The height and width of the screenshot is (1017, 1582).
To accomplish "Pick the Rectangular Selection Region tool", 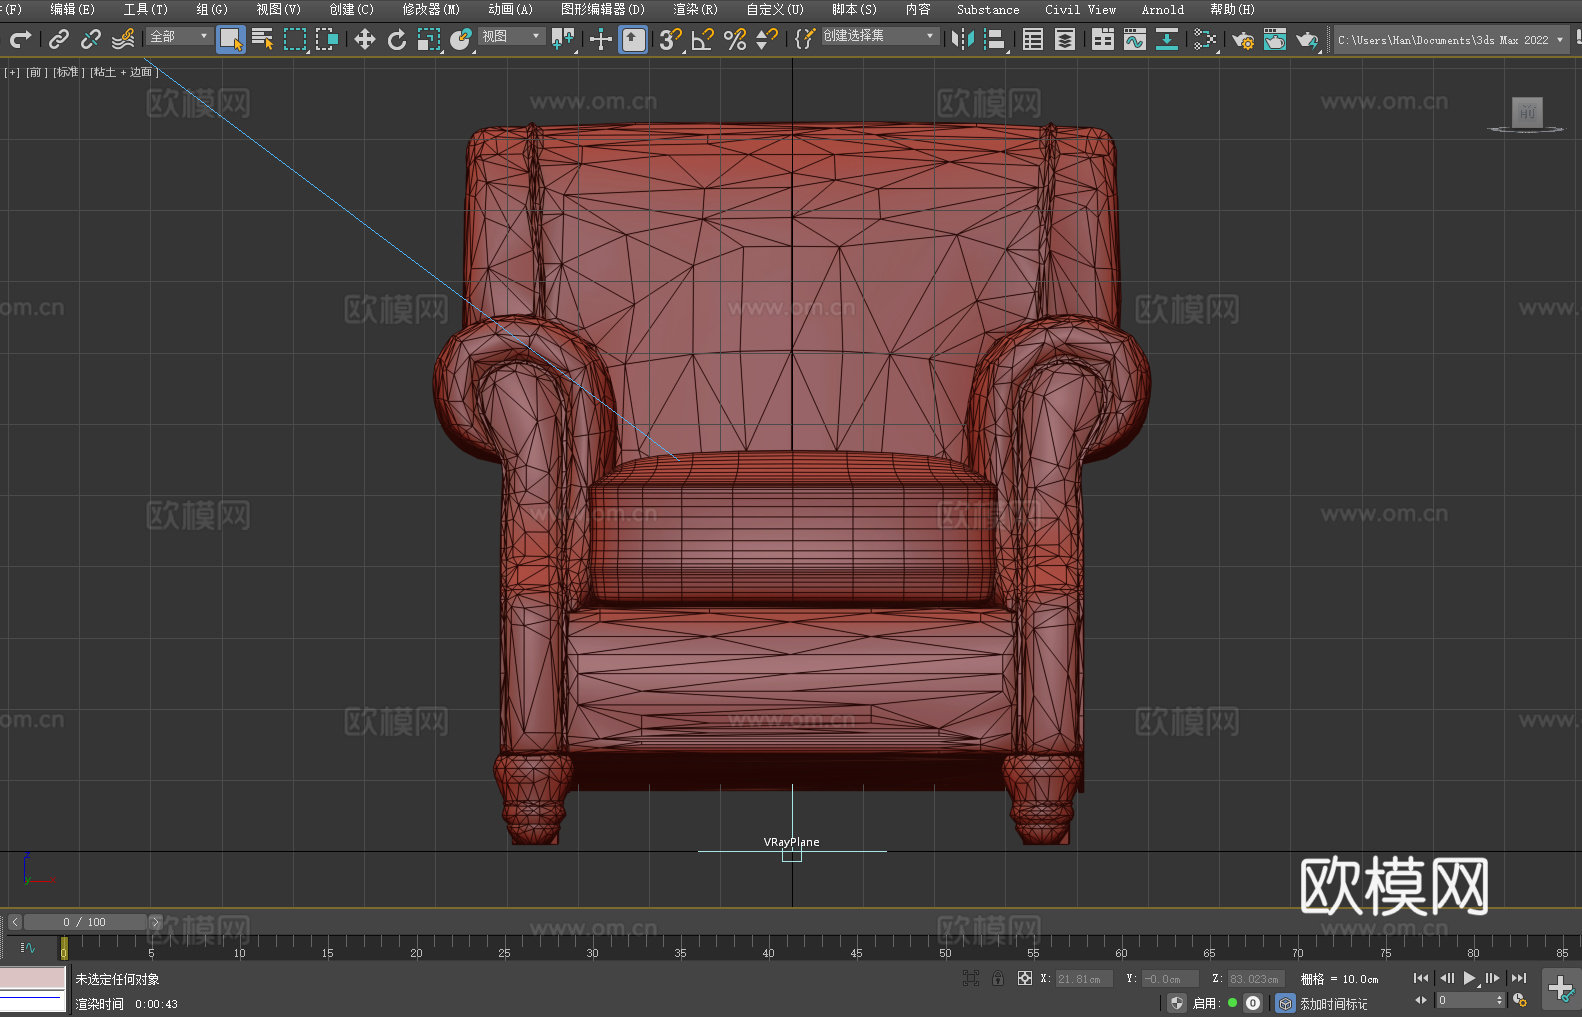I will (295, 39).
